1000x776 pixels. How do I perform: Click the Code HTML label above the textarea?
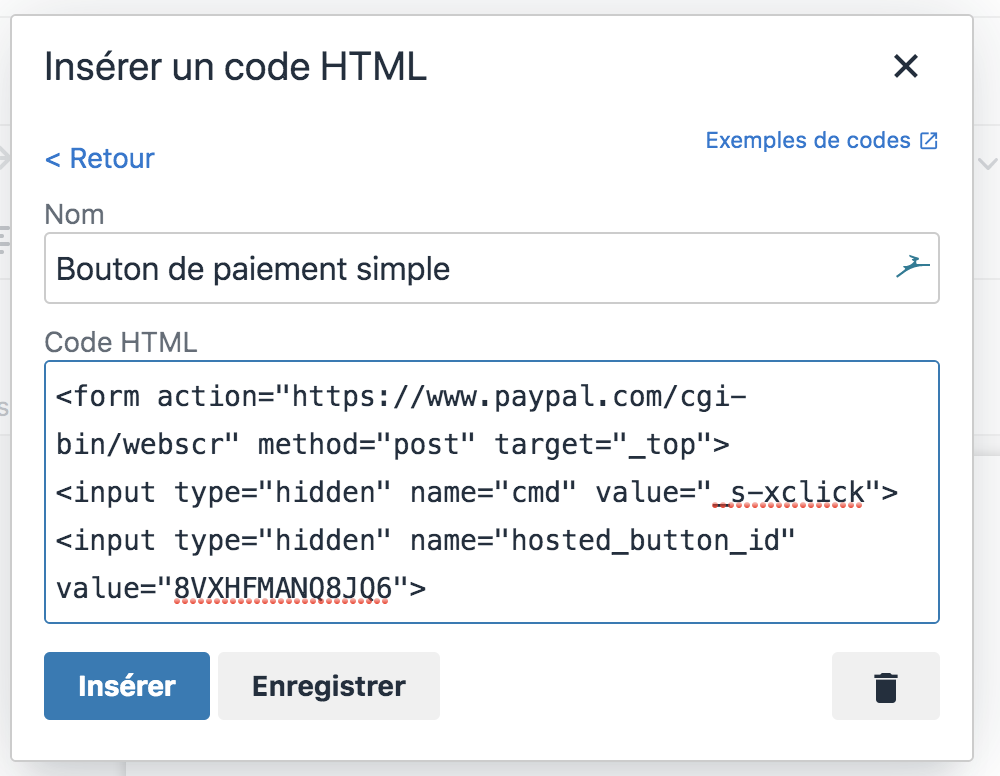point(121,342)
